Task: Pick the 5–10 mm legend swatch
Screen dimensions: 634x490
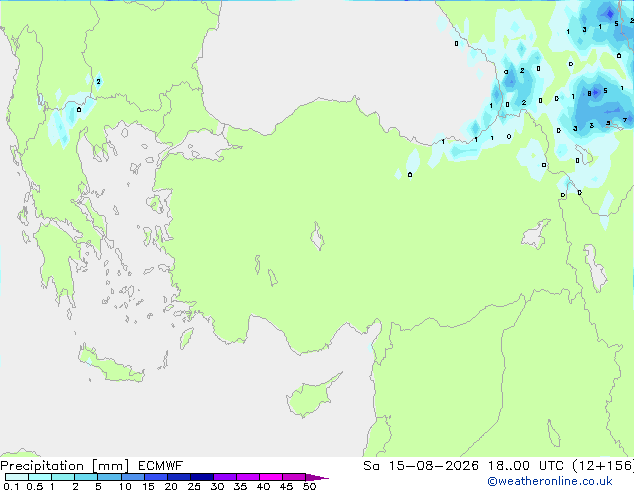Action: [x=109, y=477]
